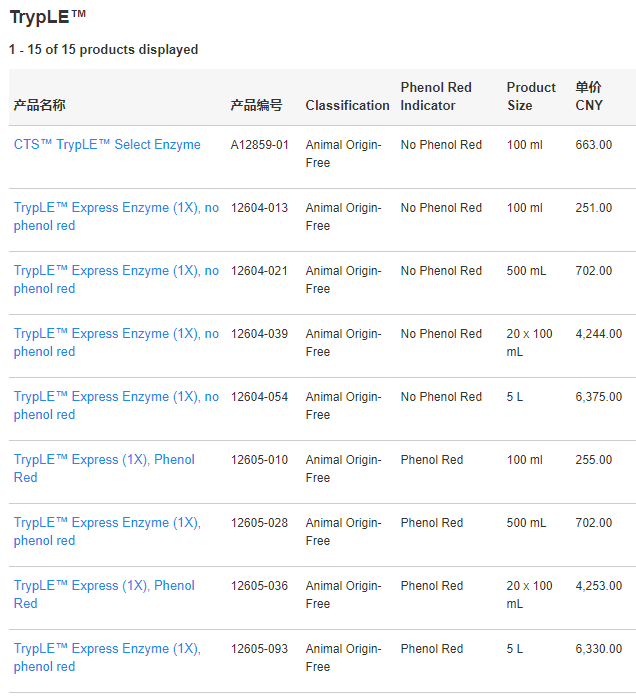The image size is (636, 697).
Task: Click the 5 L size for 12604-054
Action: click(x=515, y=397)
